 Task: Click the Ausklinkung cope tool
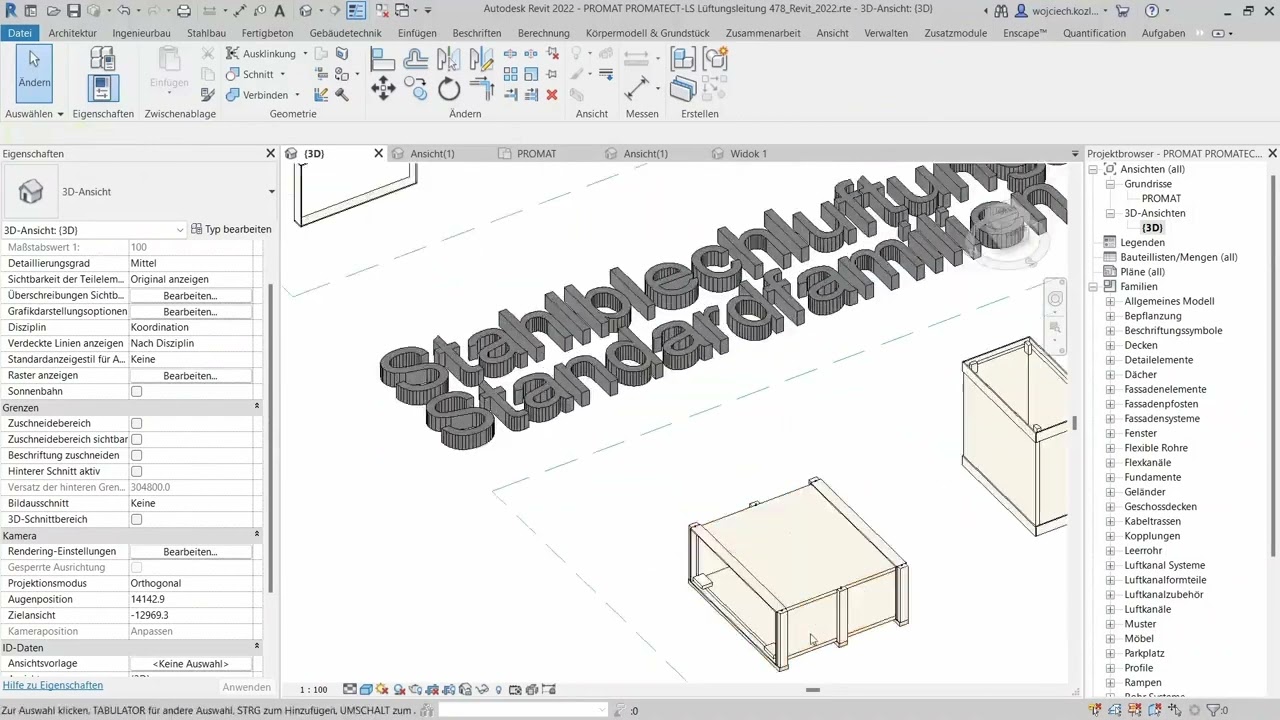(260, 53)
